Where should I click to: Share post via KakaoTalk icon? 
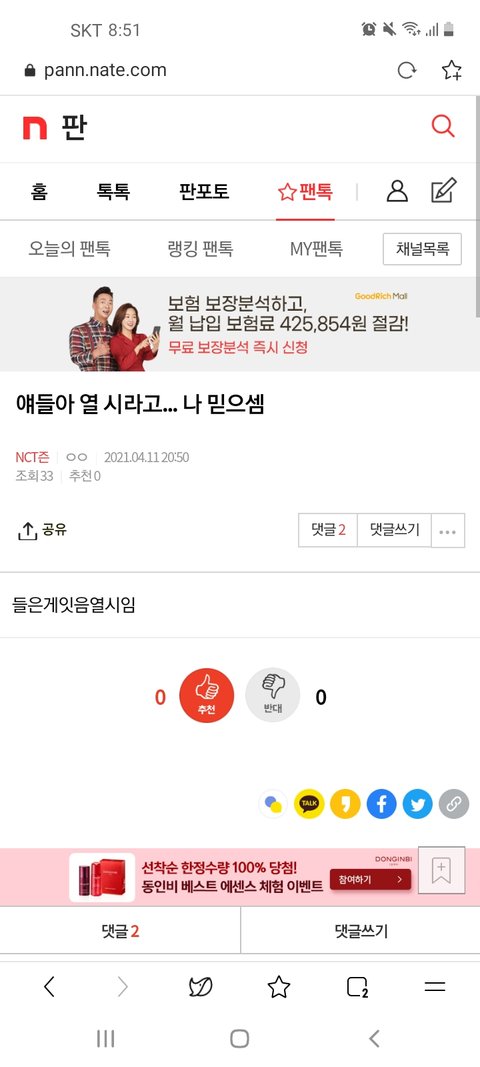point(308,804)
